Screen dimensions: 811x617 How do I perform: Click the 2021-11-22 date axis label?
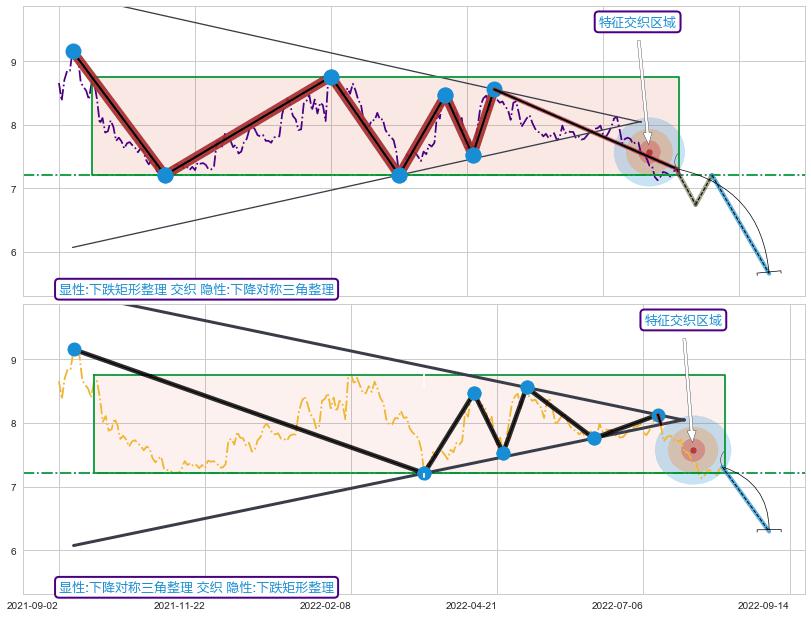pos(179,605)
